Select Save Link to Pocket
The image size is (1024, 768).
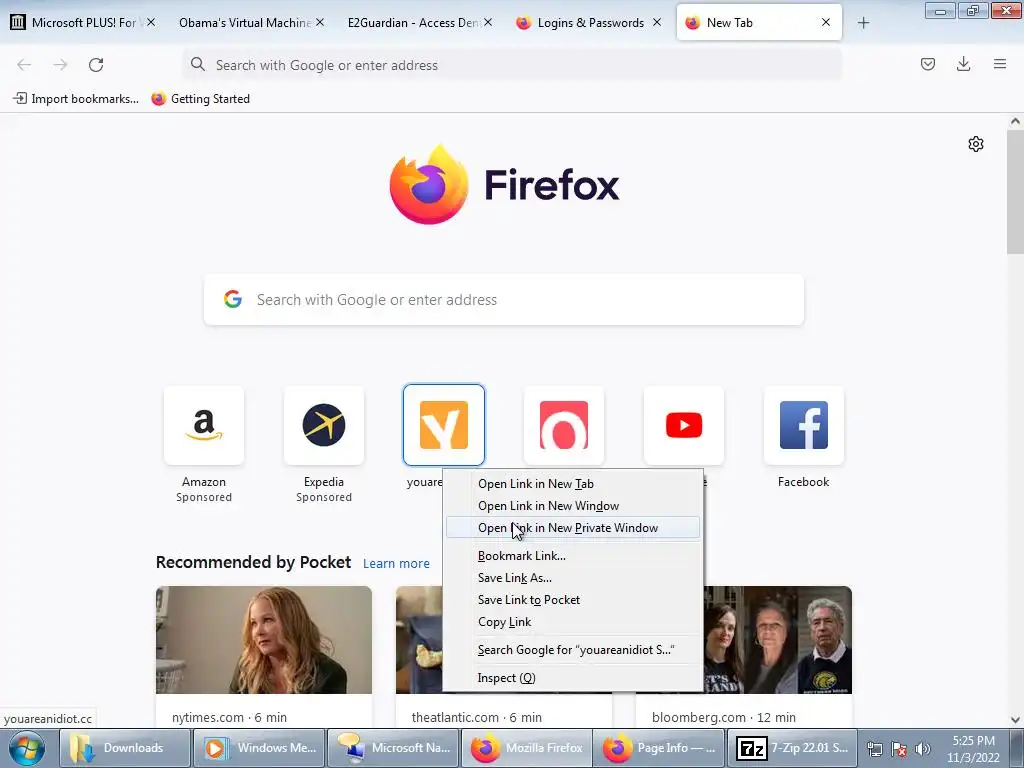573,600
